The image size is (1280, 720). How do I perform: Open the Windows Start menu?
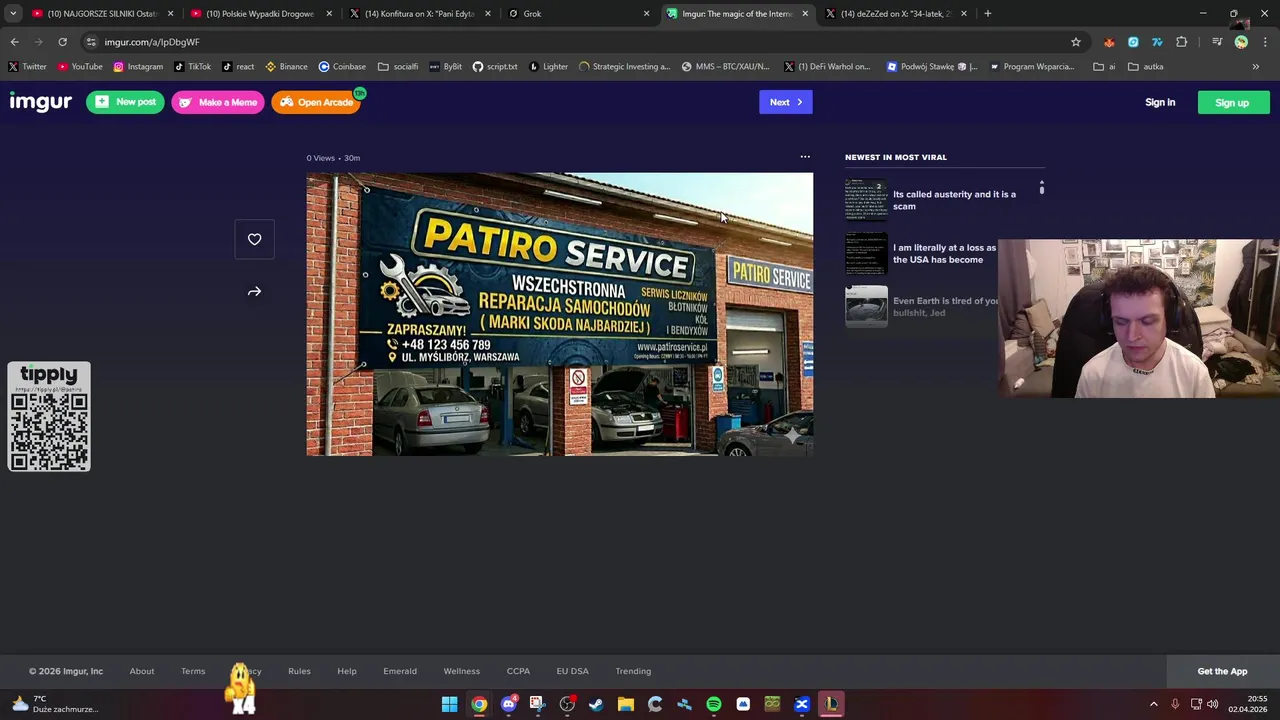point(450,704)
